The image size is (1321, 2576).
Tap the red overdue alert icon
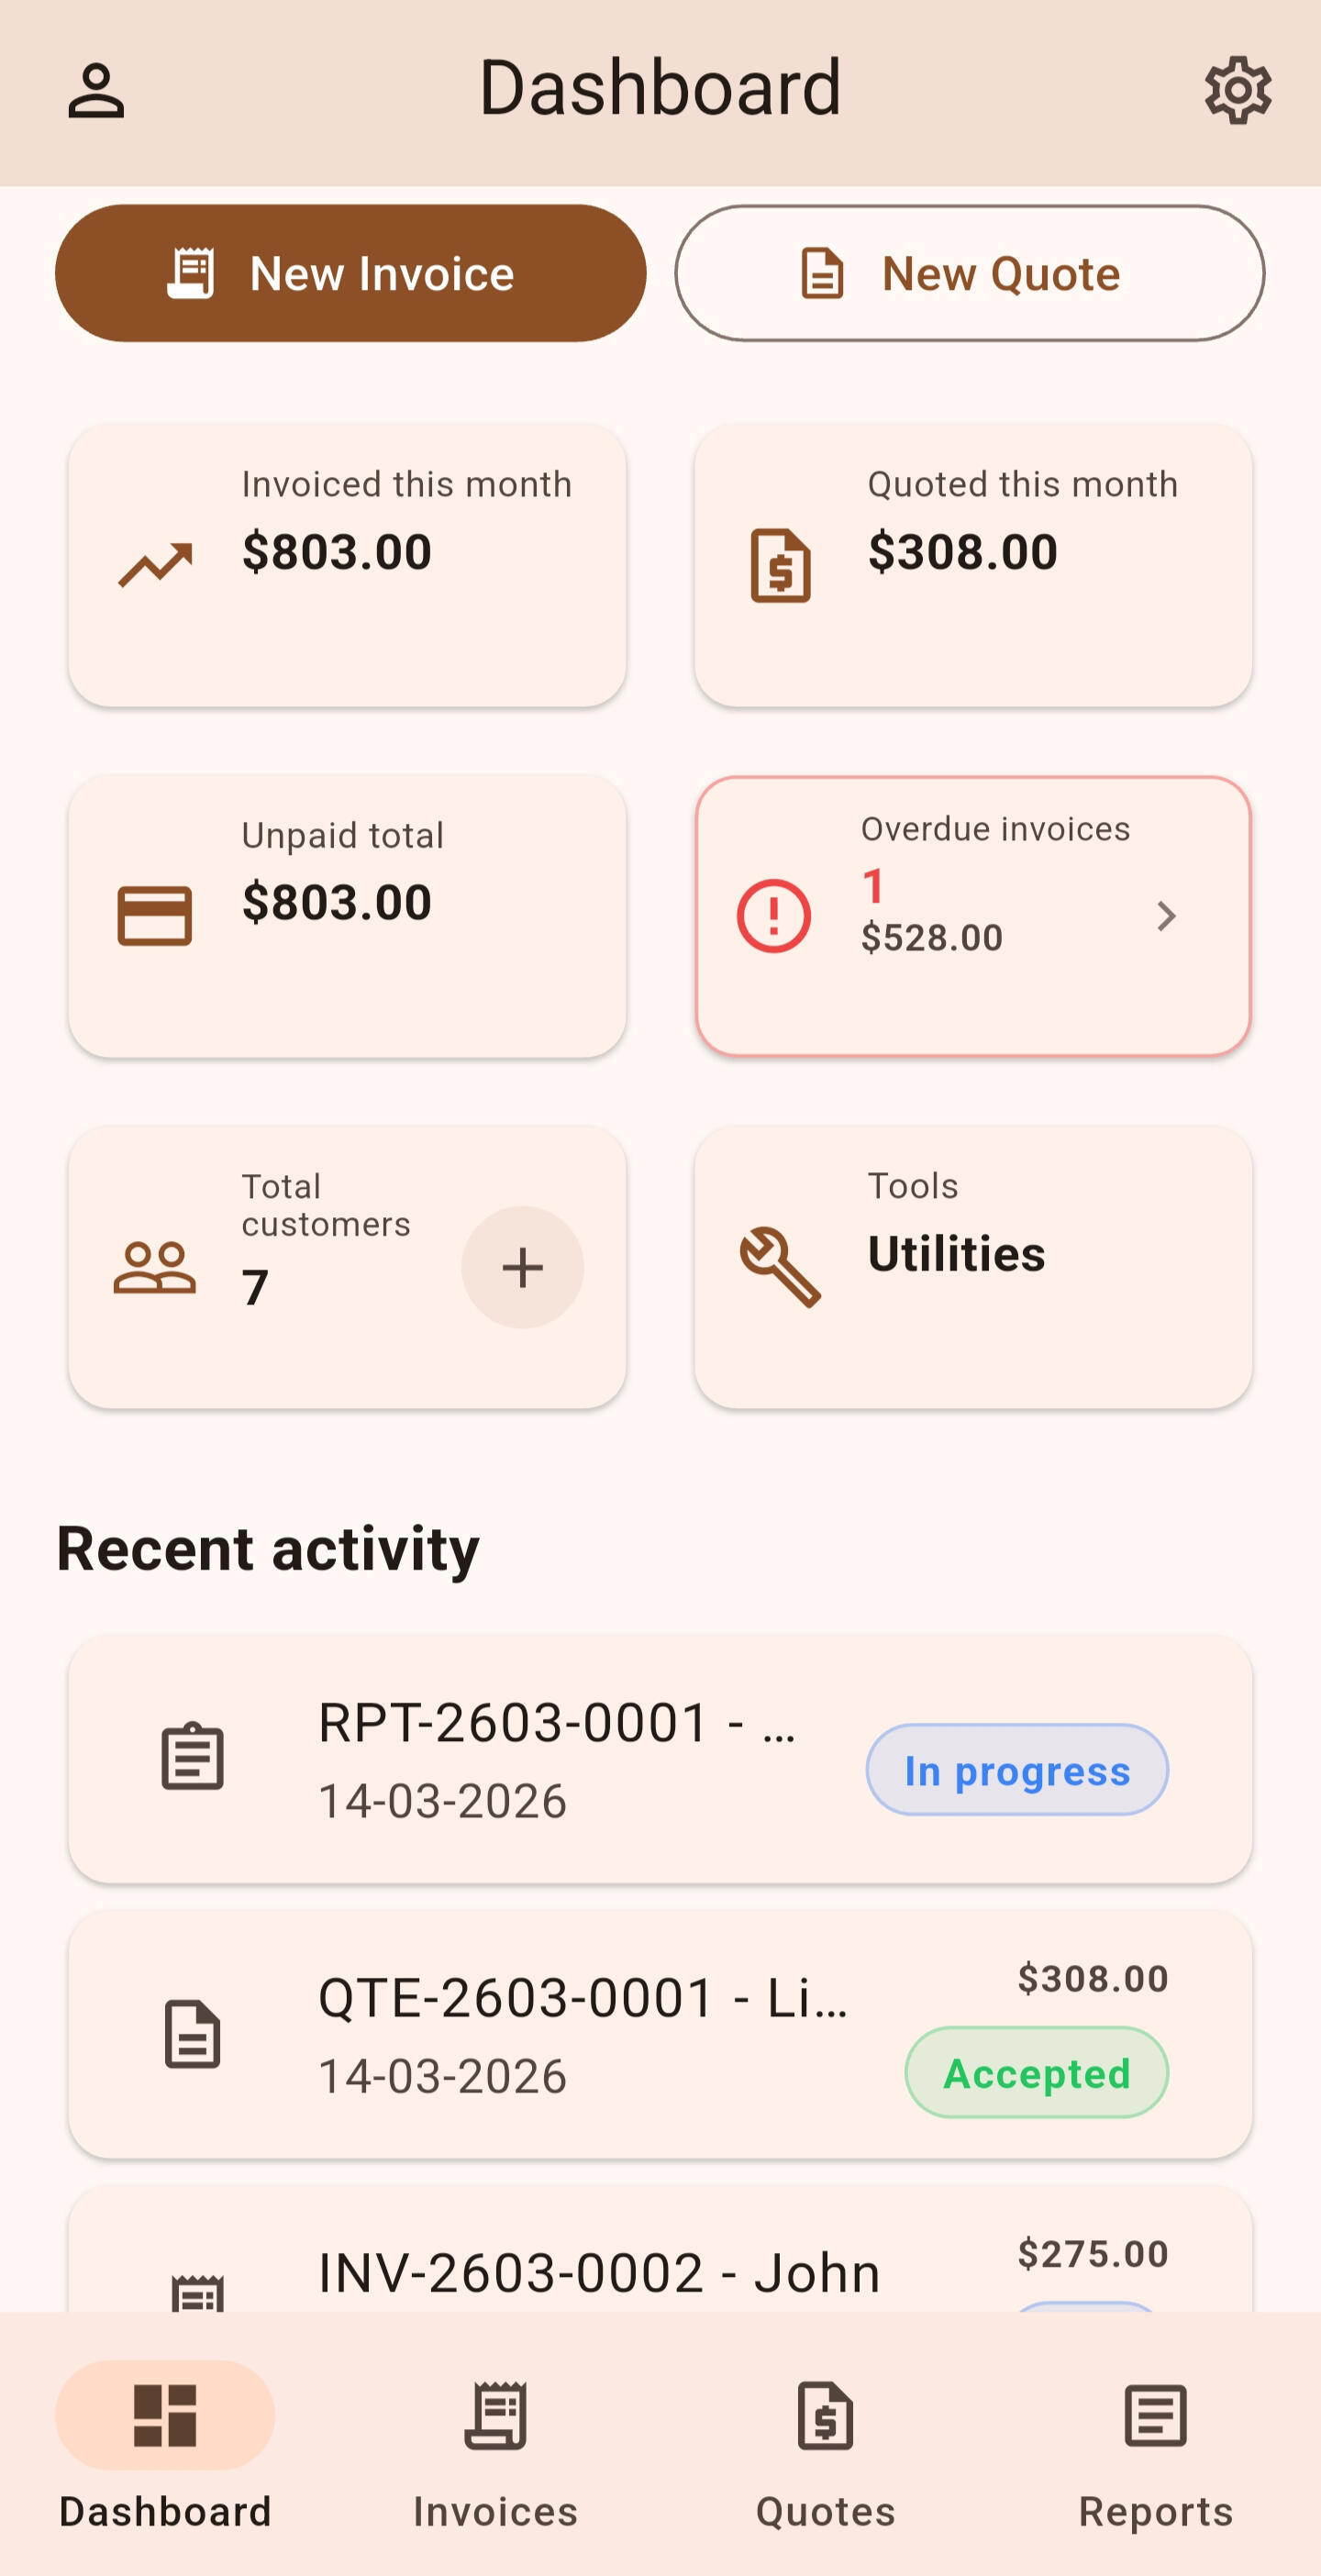pos(773,915)
